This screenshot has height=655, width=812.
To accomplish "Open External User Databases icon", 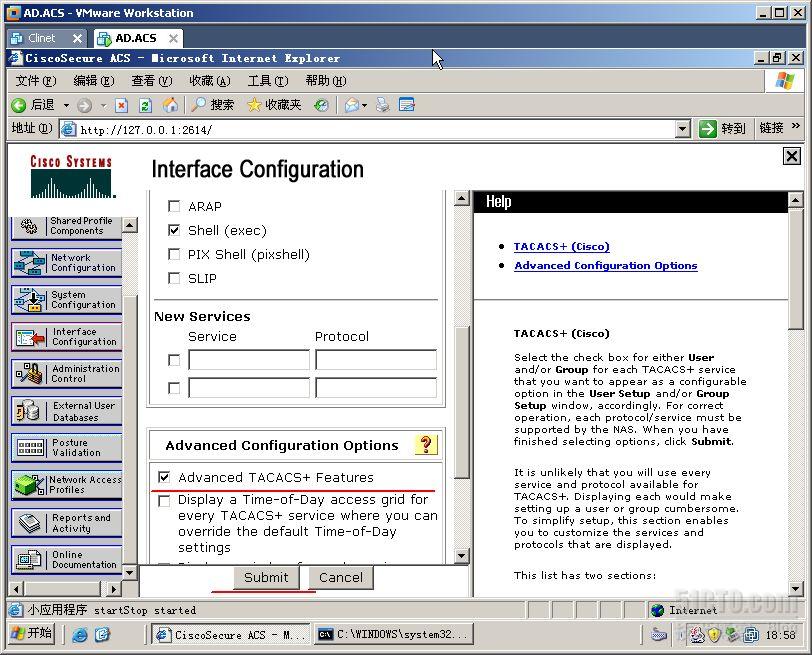I will [28, 411].
